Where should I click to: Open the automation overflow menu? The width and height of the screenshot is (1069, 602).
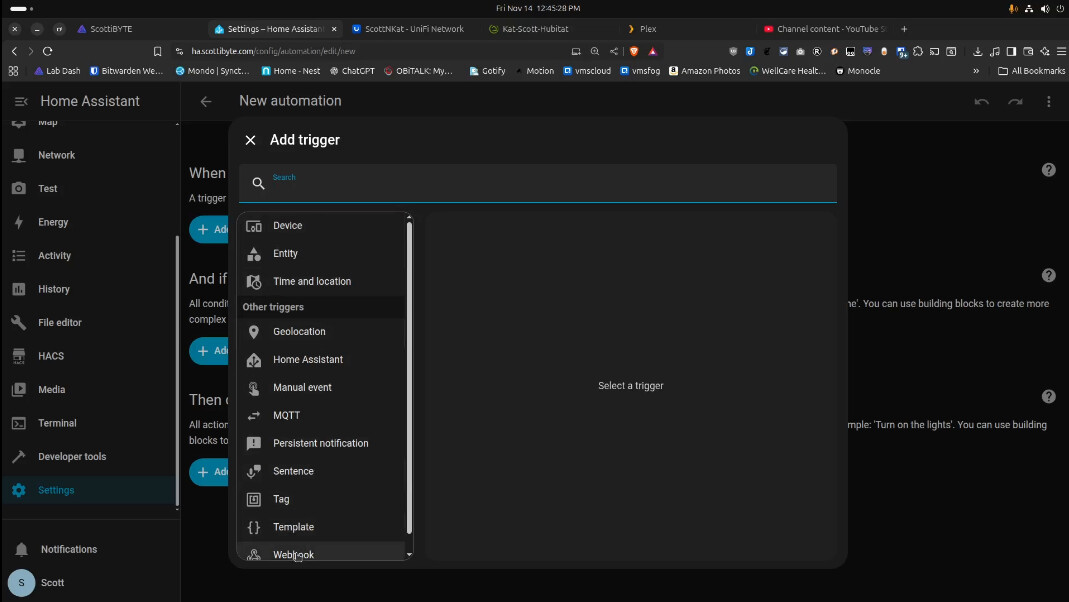[1048, 101]
